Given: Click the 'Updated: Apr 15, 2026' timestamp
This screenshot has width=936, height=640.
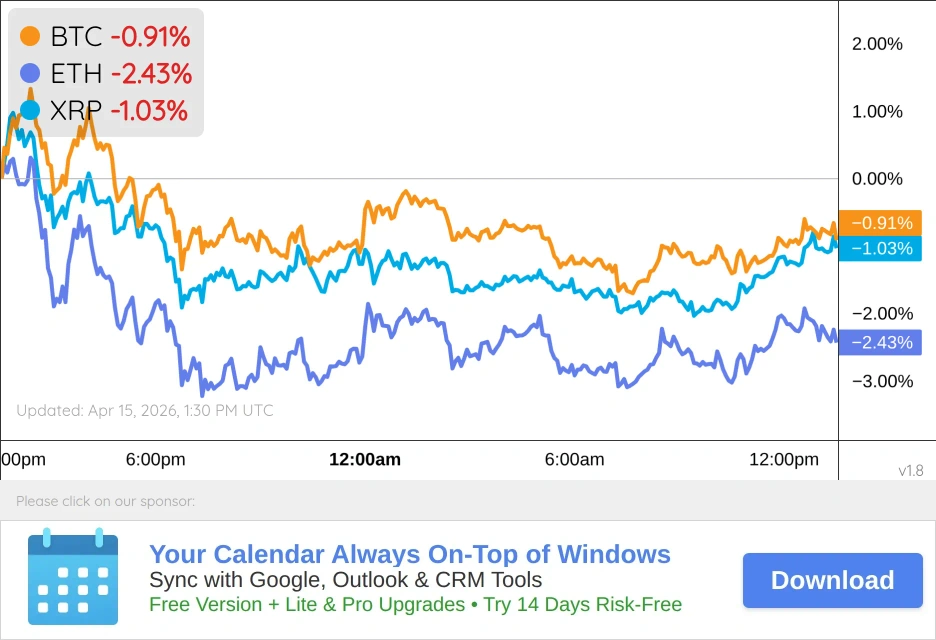Looking at the screenshot, I should pos(145,411).
